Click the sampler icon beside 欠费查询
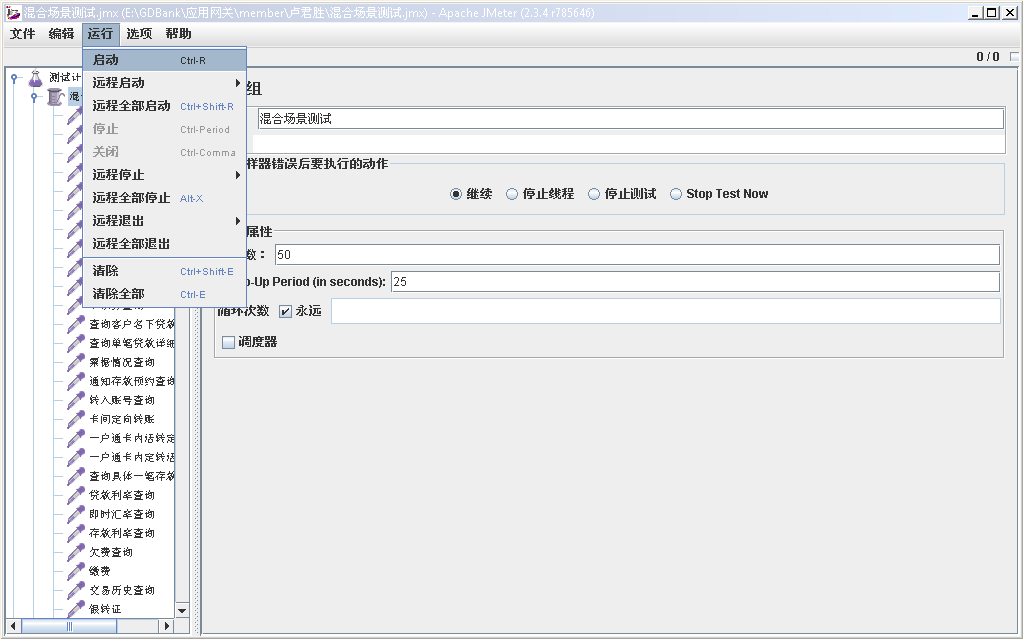 coord(76,552)
